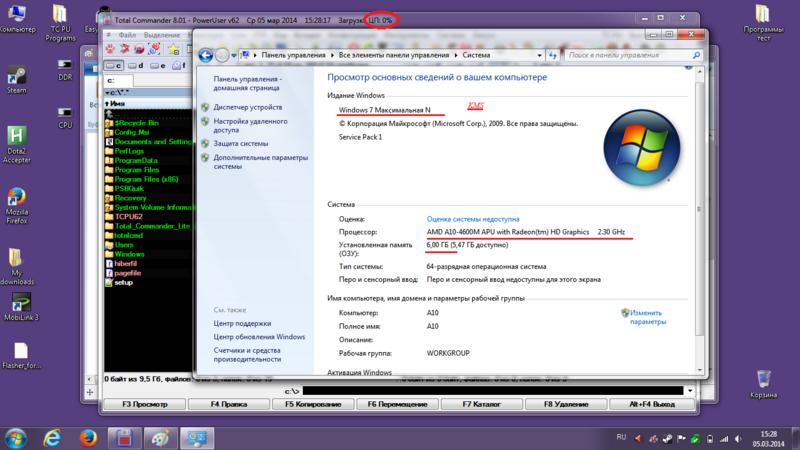Expand arrow before 'Система' breadcrumb

point(456,55)
